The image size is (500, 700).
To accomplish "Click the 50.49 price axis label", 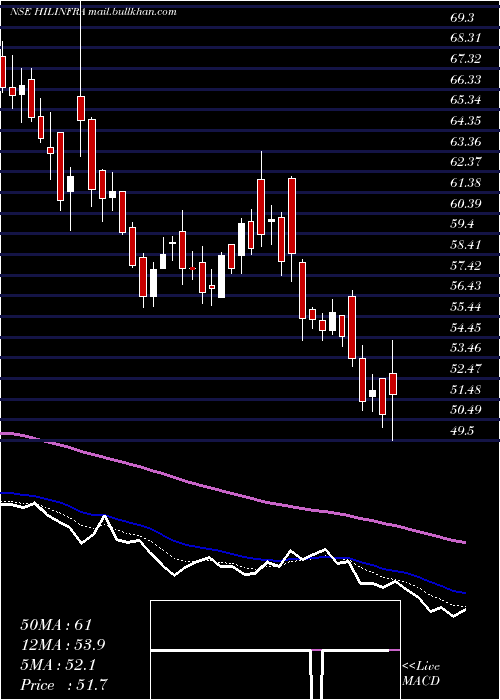I will click(465, 410).
